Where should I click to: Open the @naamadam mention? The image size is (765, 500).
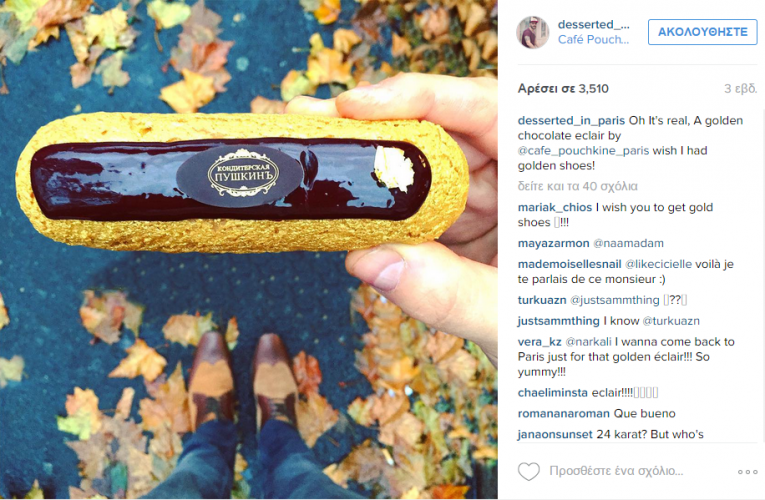(628, 243)
